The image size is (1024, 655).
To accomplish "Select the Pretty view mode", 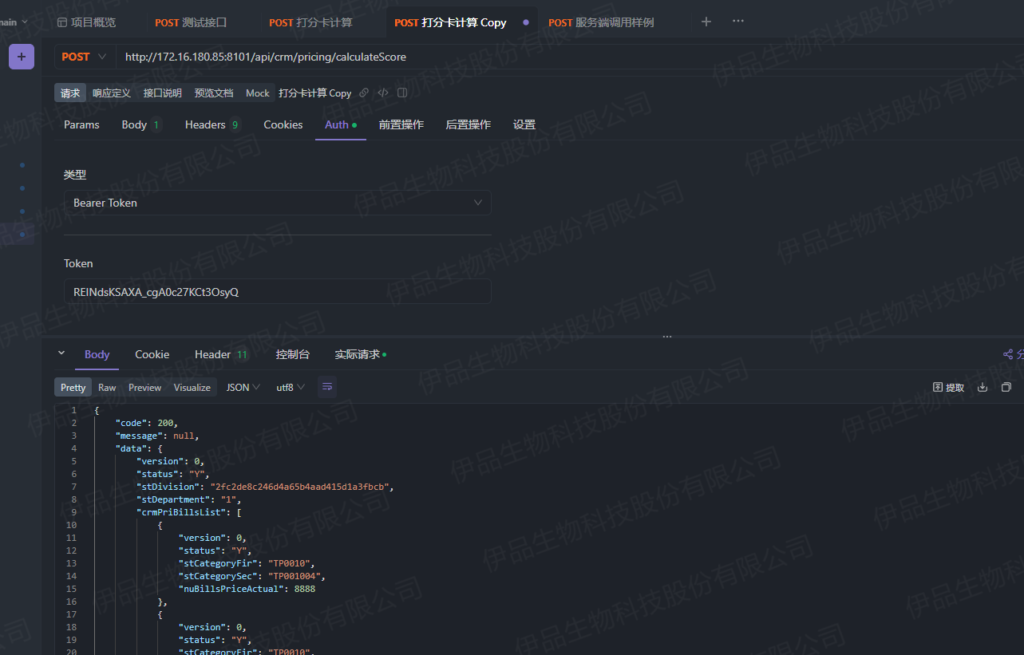I will tap(73, 387).
